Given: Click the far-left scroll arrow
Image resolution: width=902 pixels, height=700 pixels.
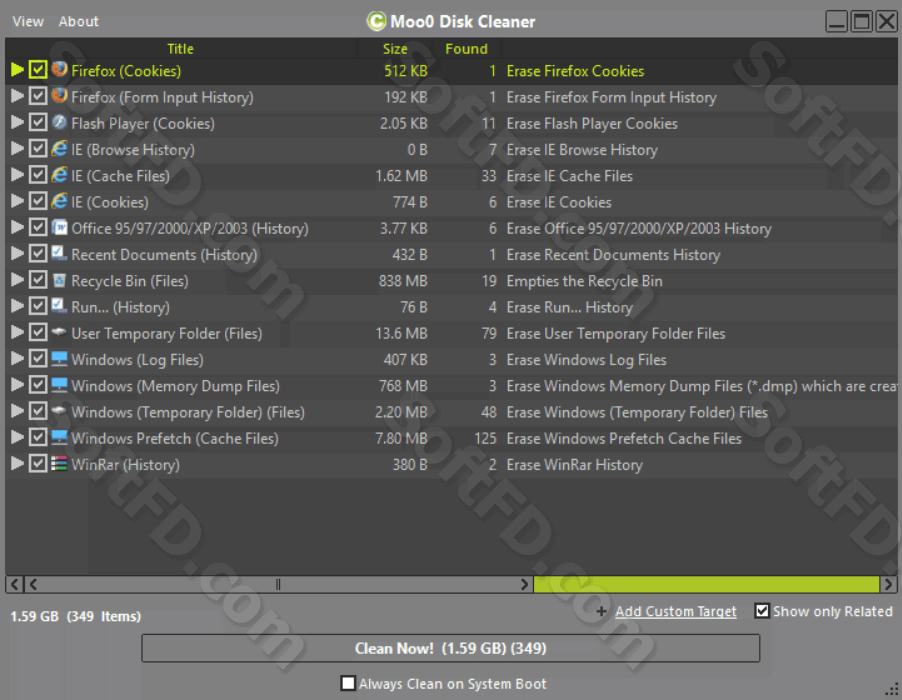Looking at the screenshot, I should click(x=15, y=584).
